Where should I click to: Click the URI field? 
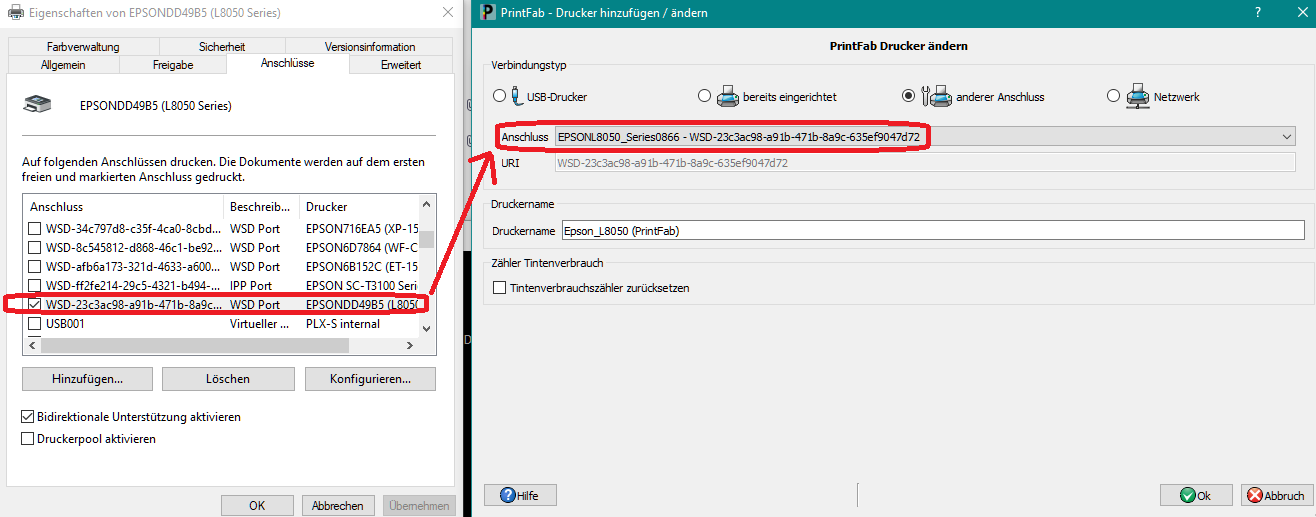click(925, 162)
